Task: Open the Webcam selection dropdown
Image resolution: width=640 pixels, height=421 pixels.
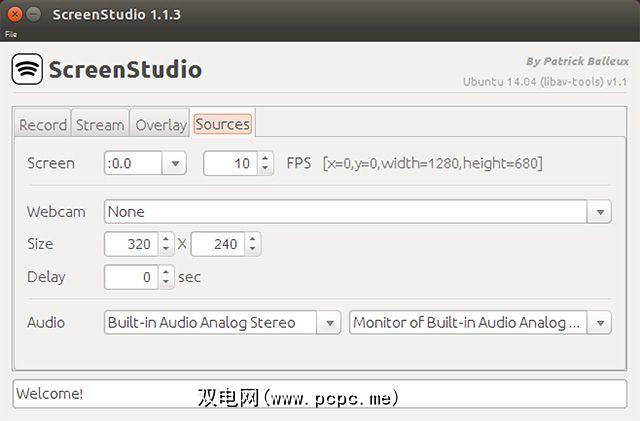Action: coord(600,212)
